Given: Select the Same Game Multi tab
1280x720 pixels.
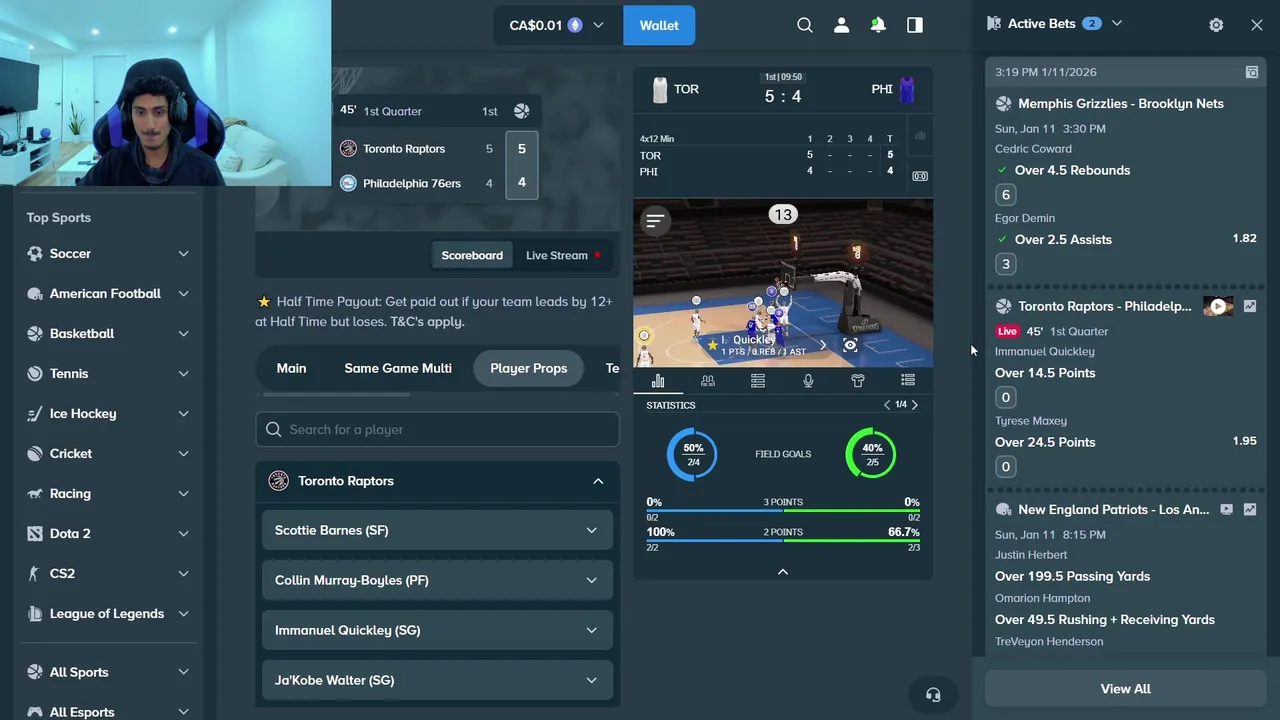Looking at the screenshot, I should 398,368.
